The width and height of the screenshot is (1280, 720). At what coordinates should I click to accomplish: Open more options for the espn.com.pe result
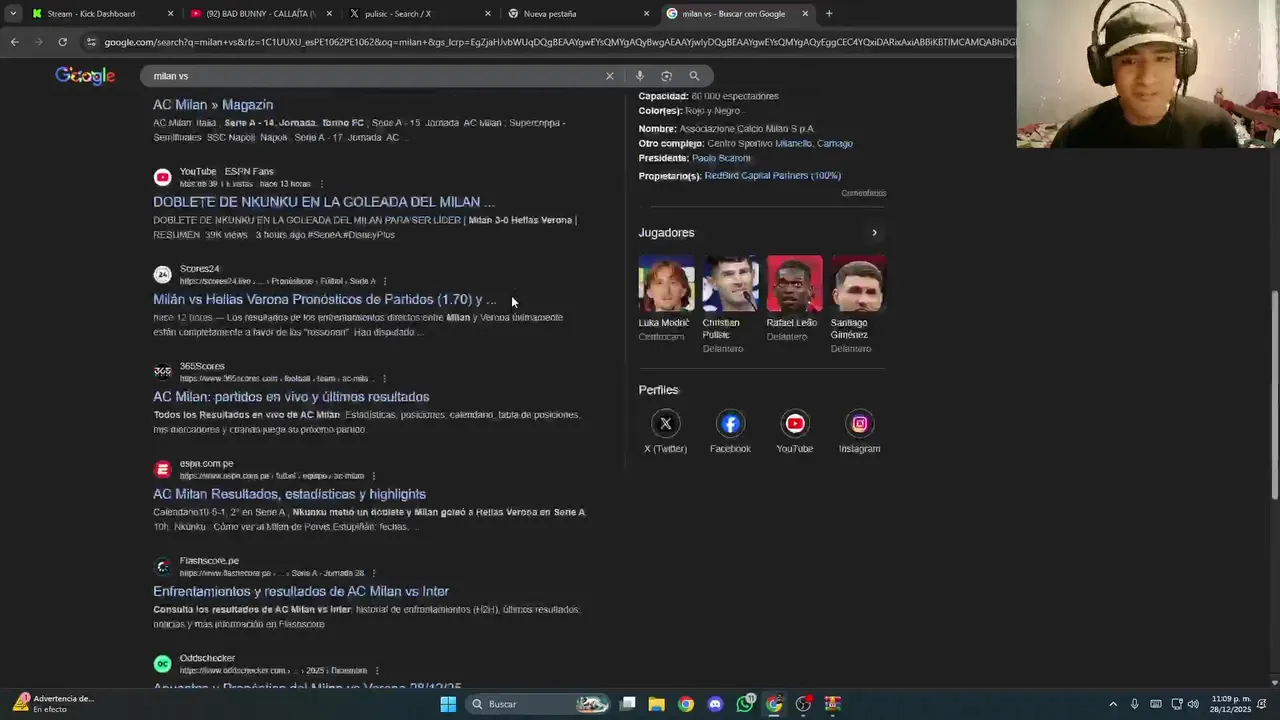tap(374, 476)
